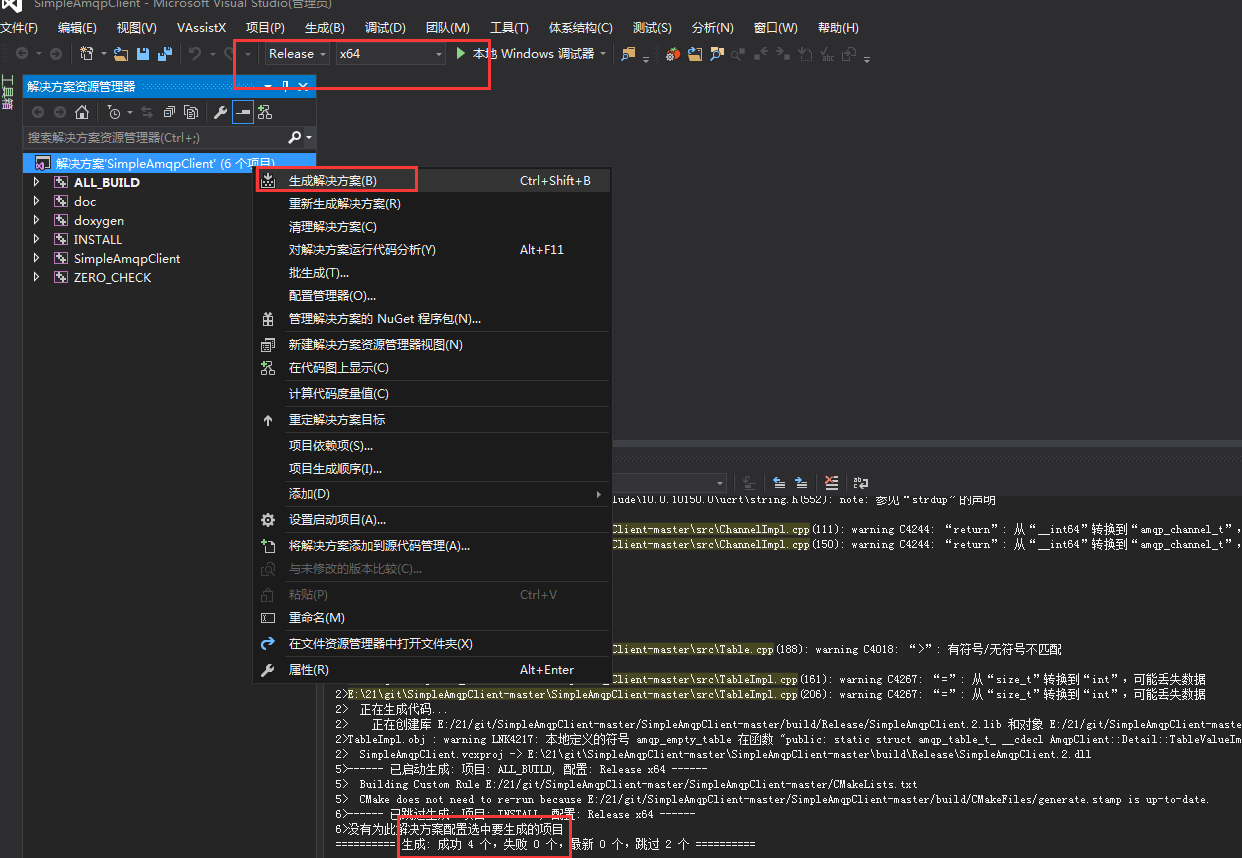Open the x64 platform dropdown
1242x858 pixels.
[x=390, y=54]
